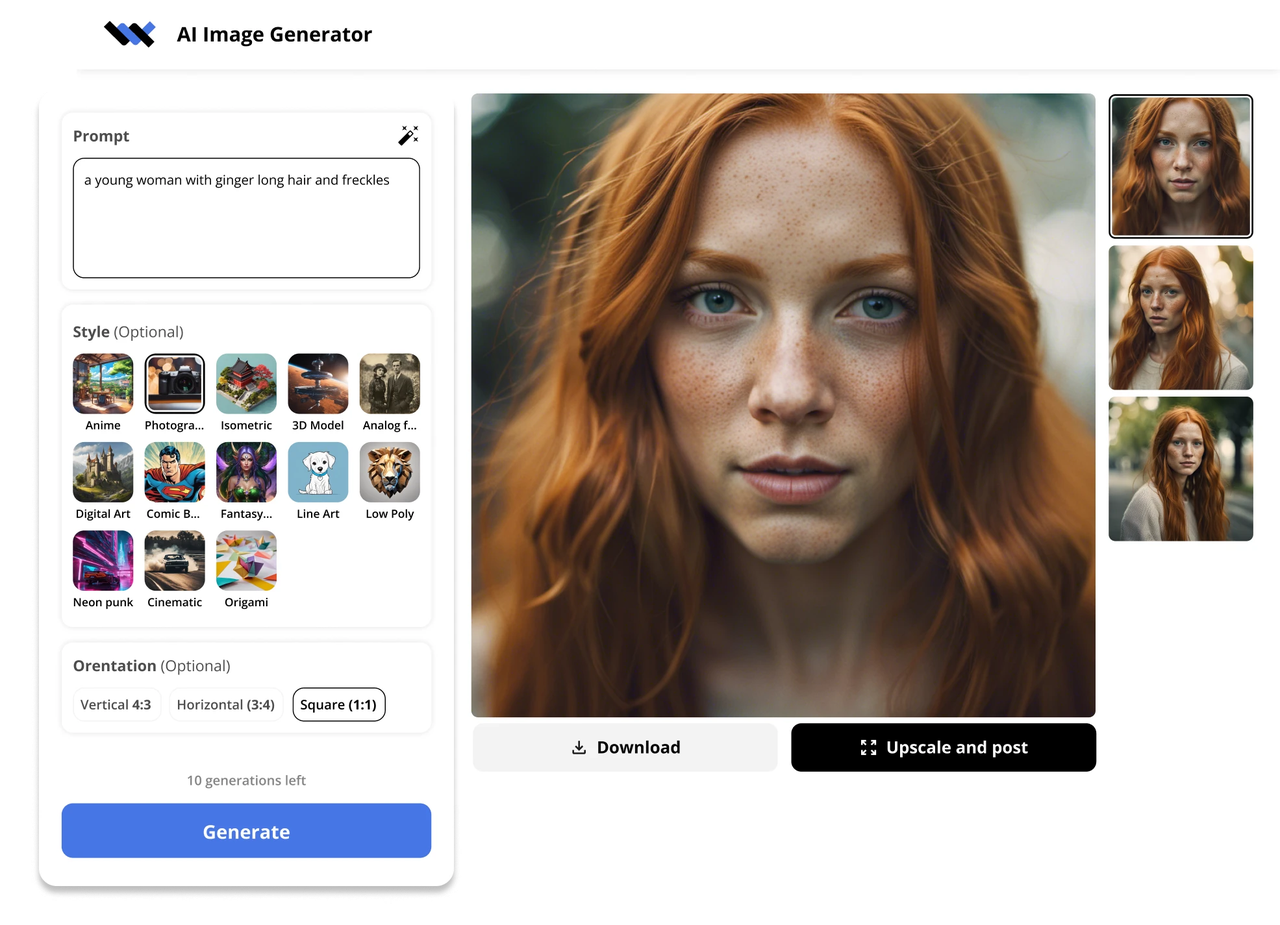Select the Line Art style
The image size is (1280, 925).
pos(317,472)
